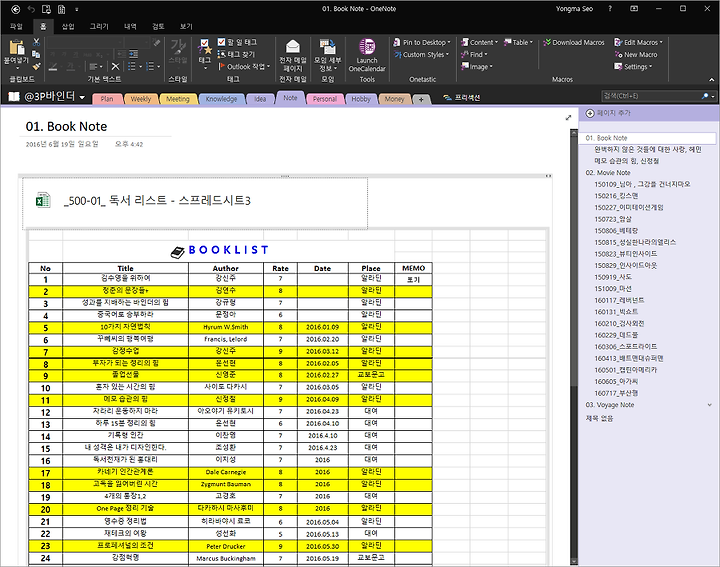The width and height of the screenshot is (720, 567).
Task: Open the Onetastic Settings dropdown
Action: (634, 67)
